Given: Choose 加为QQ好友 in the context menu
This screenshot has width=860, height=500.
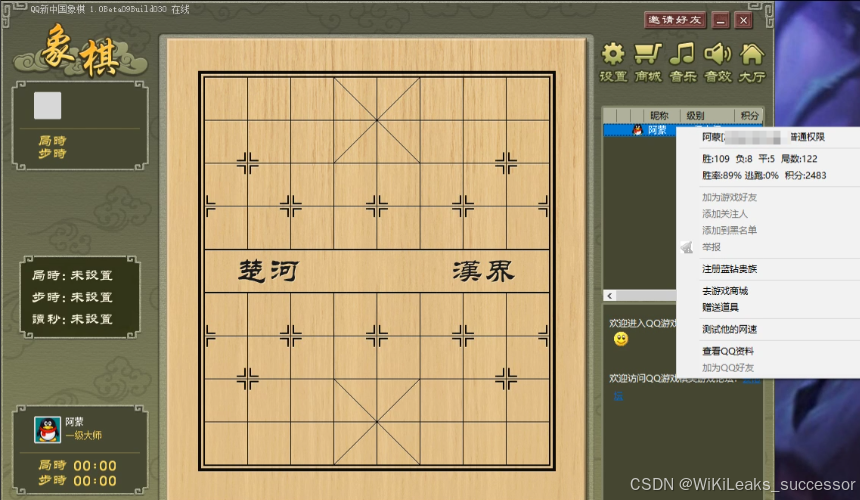Looking at the screenshot, I should pos(728,367).
